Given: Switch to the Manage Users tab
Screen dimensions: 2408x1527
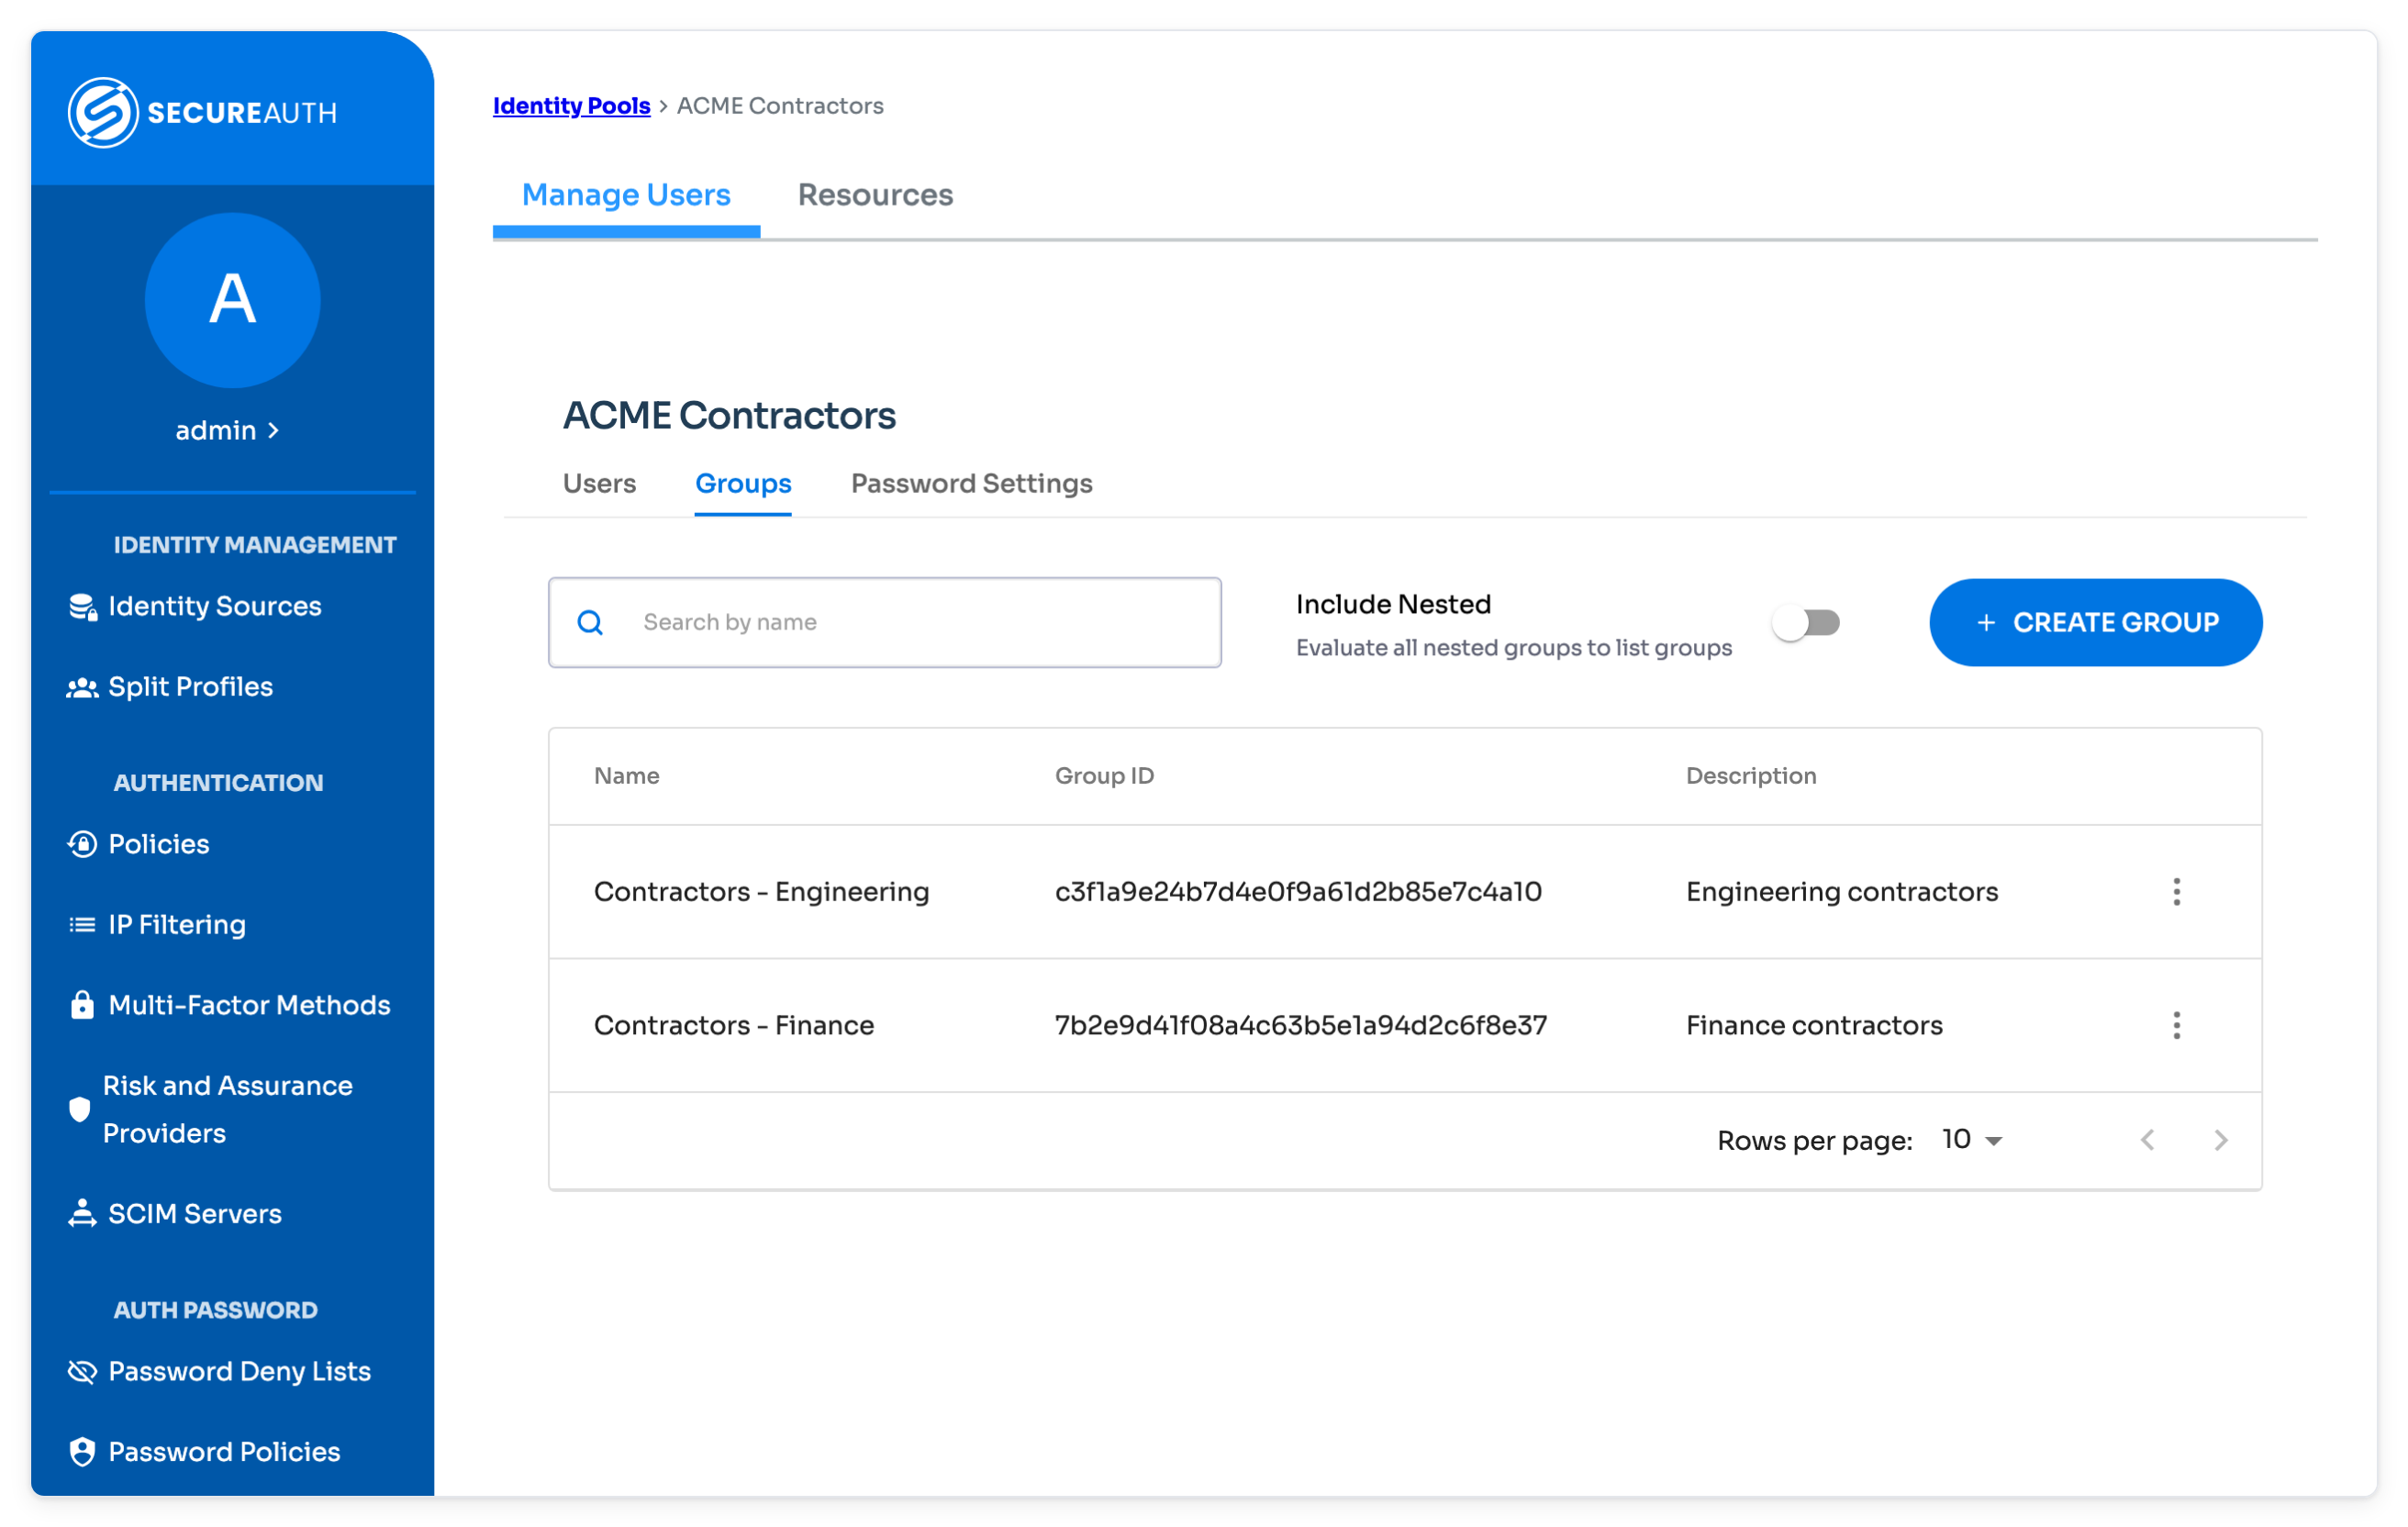Looking at the screenshot, I should (x=626, y=195).
